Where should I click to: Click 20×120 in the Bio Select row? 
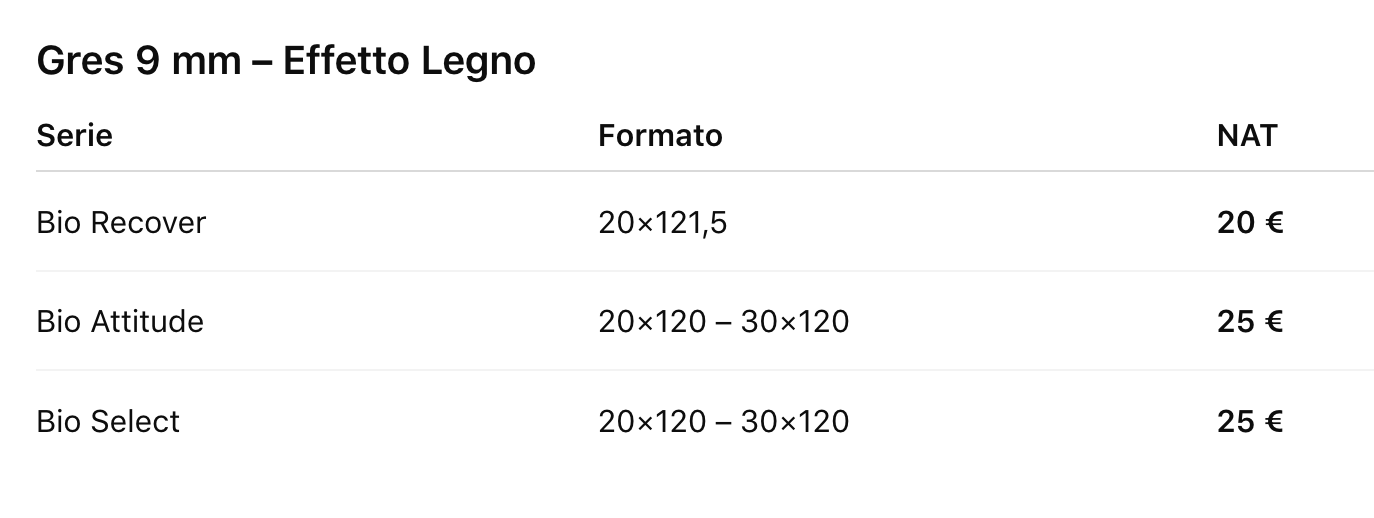[652, 421]
